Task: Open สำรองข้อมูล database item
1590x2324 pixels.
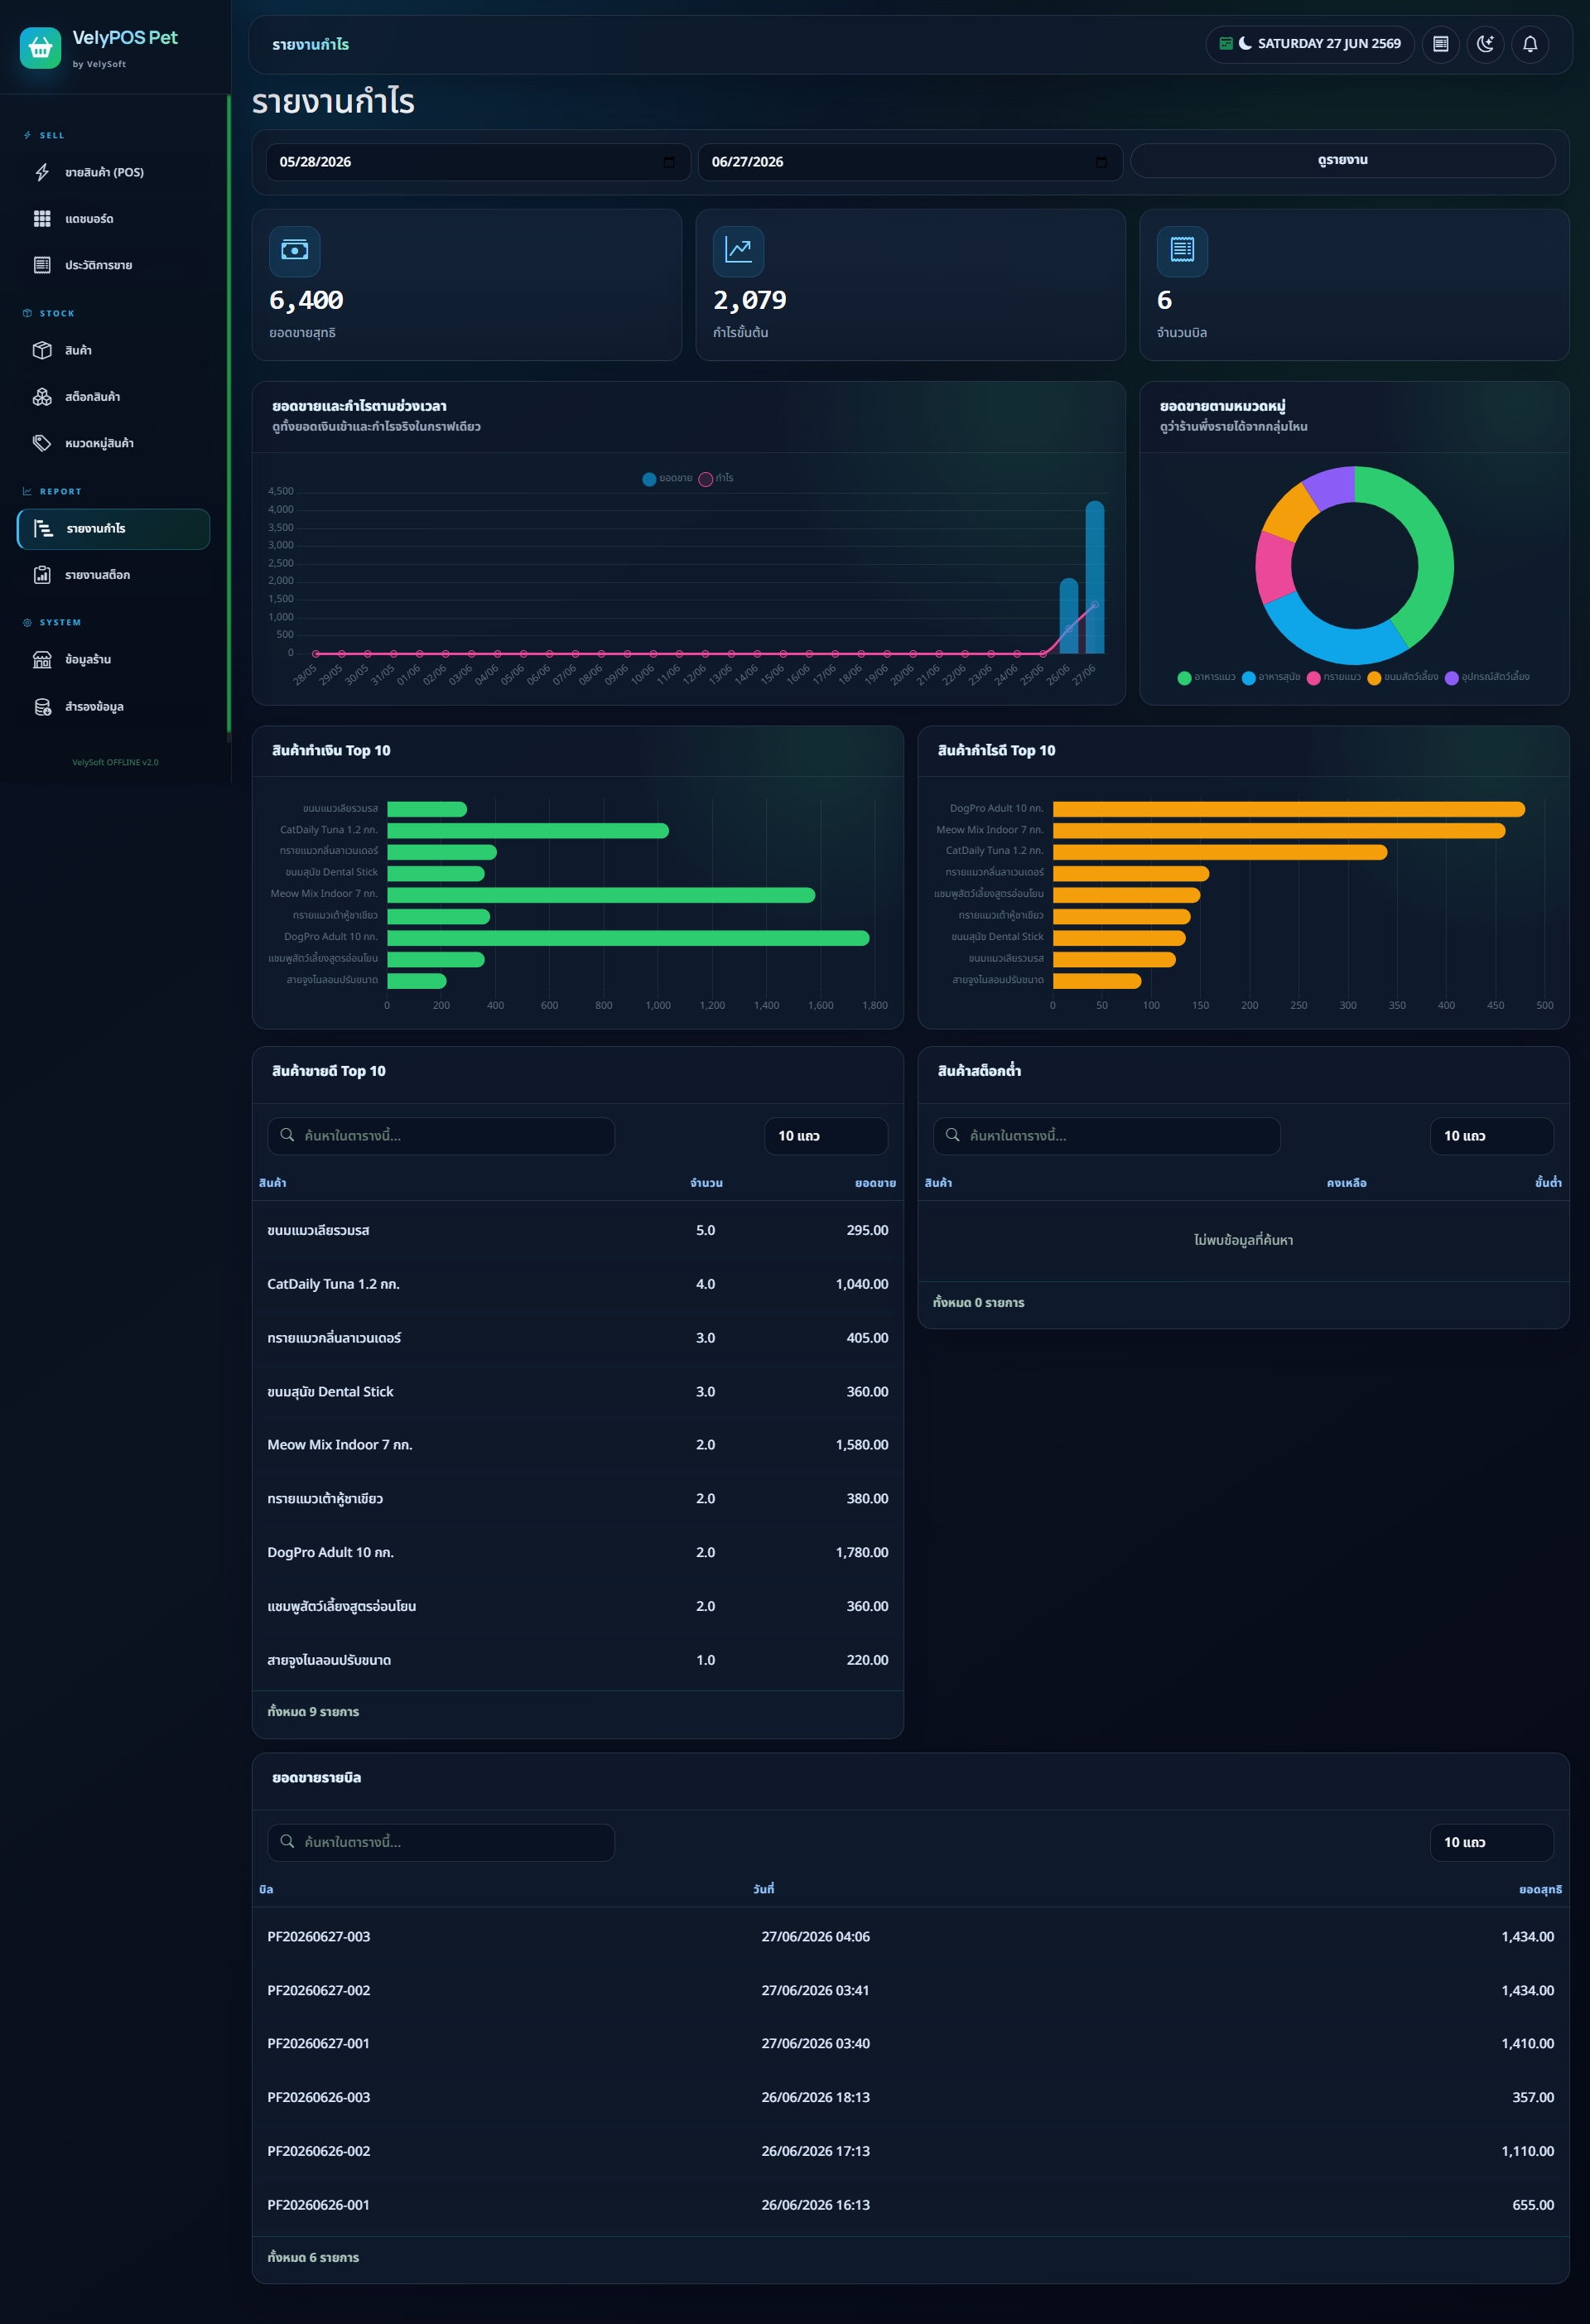Action: pos(113,707)
